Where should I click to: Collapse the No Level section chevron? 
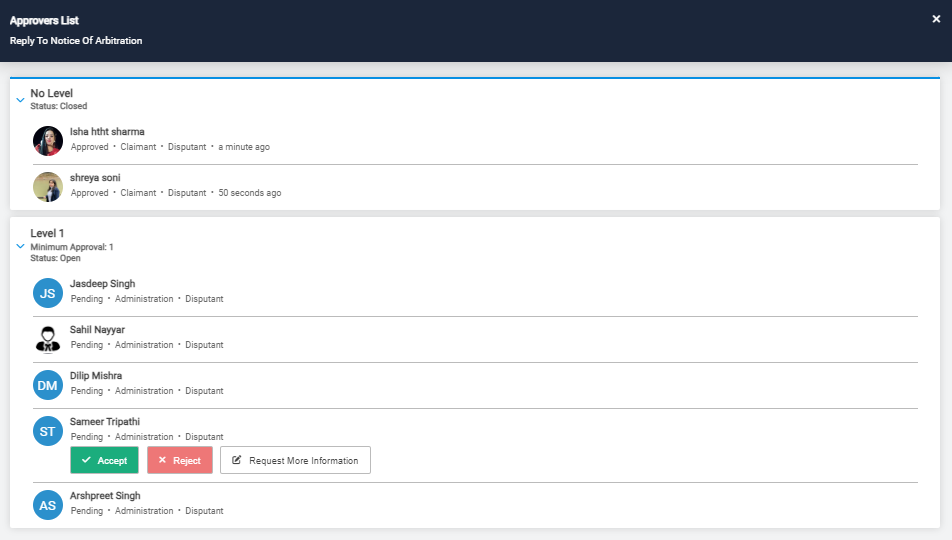coord(20,100)
